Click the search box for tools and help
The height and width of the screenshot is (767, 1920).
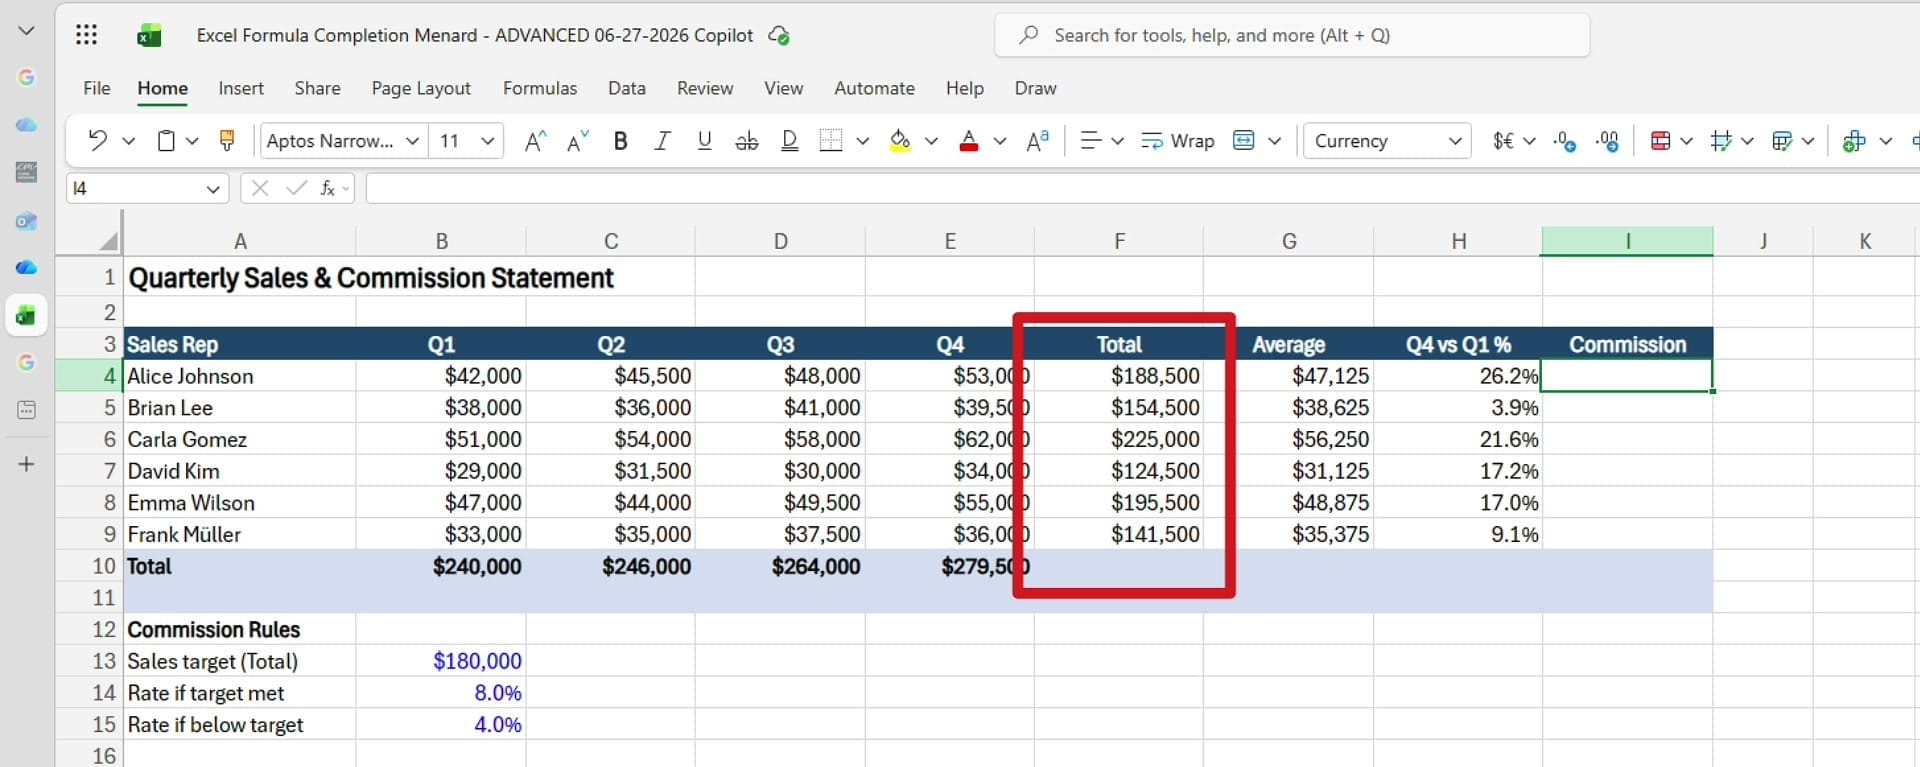point(1292,35)
